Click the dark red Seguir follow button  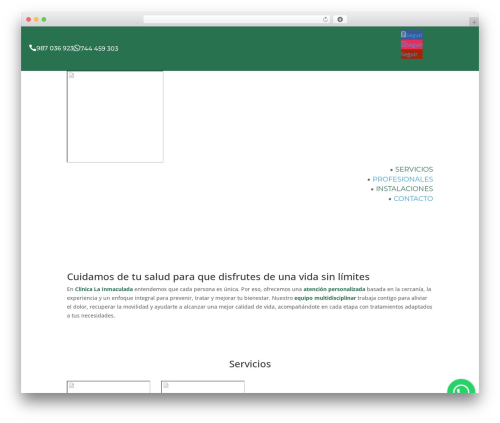(x=412, y=54)
